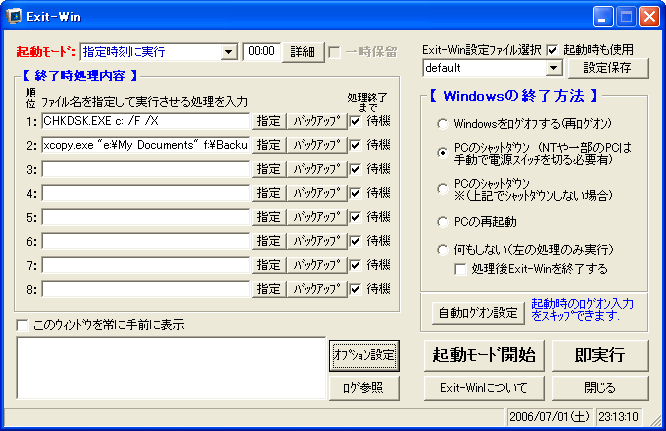This screenshot has width=666, height=431.
Task: Click 指定 button for row 5
Action: [x=269, y=217]
